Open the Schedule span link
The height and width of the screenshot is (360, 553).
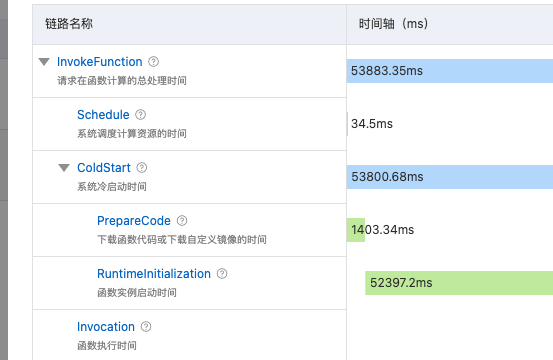(103, 115)
